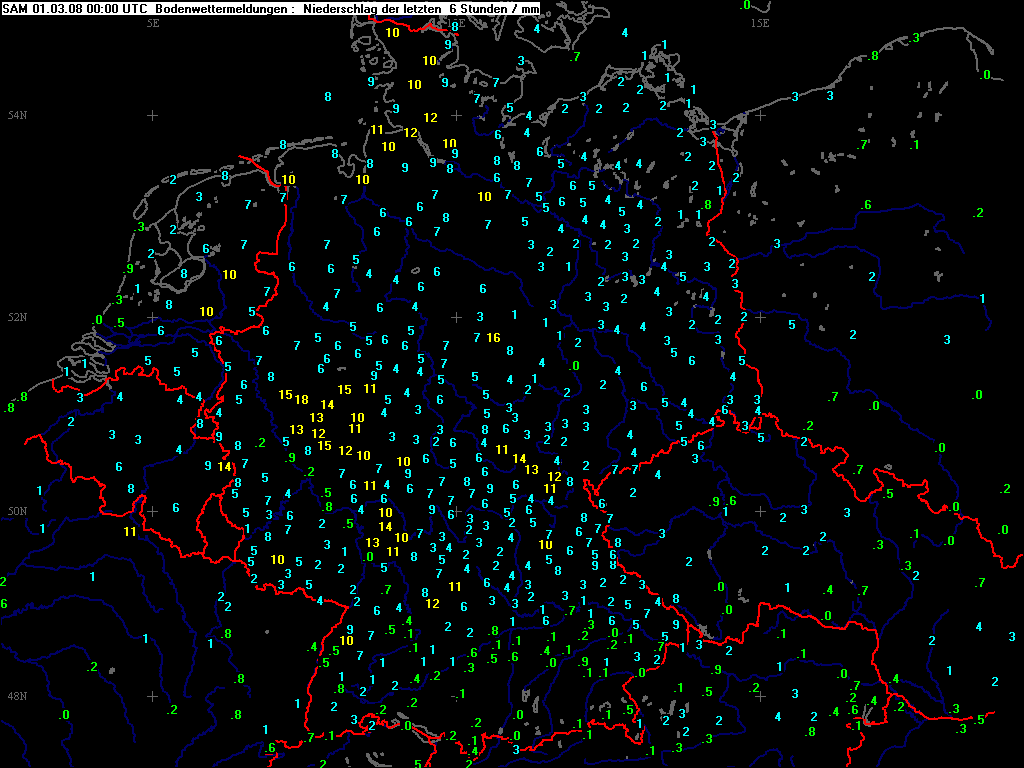Screen dimensions: 1024x768
Task: Select the 54N latitude label
Action: (15, 116)
